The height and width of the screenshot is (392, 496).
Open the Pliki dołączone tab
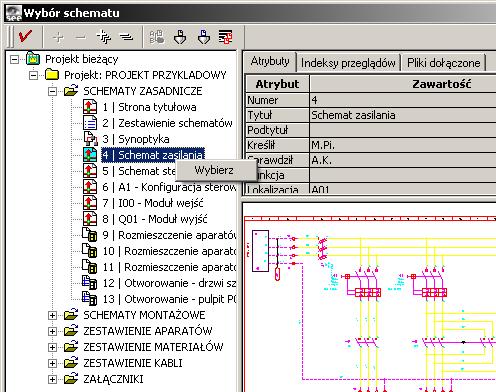click(444, 63)
